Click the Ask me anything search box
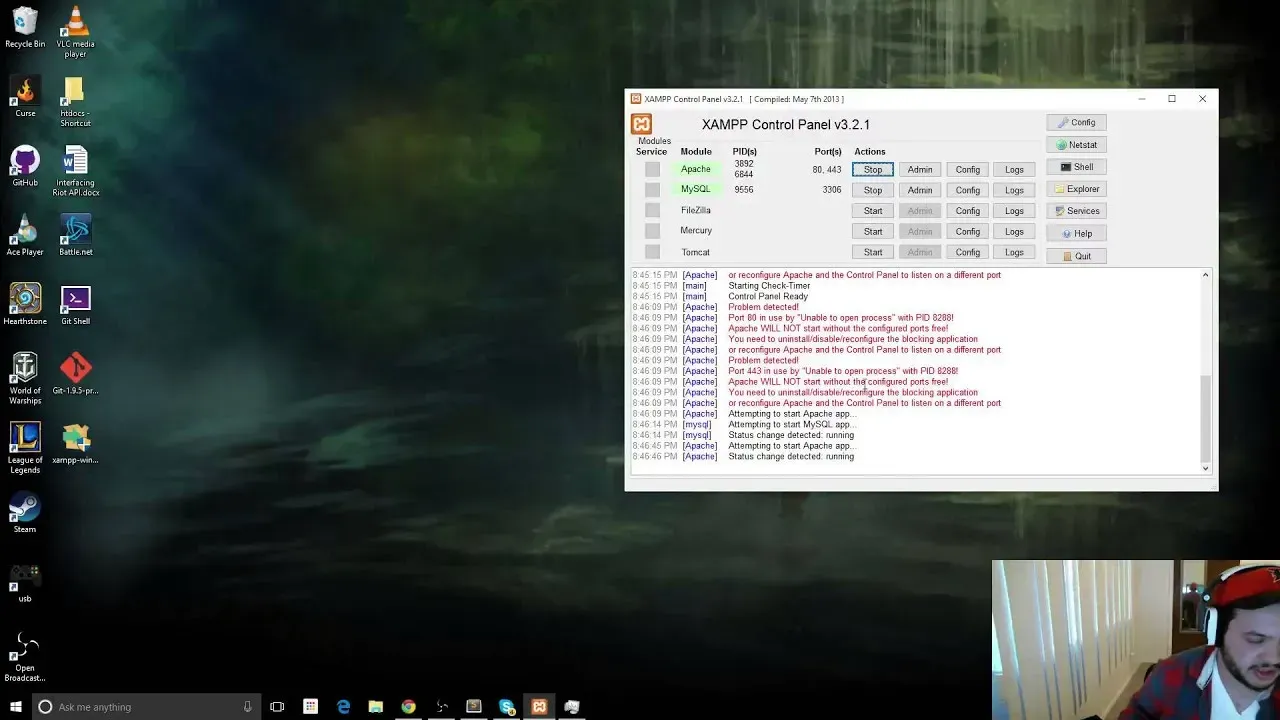Screen dimensions: 1280x720 tap(146, 707)
